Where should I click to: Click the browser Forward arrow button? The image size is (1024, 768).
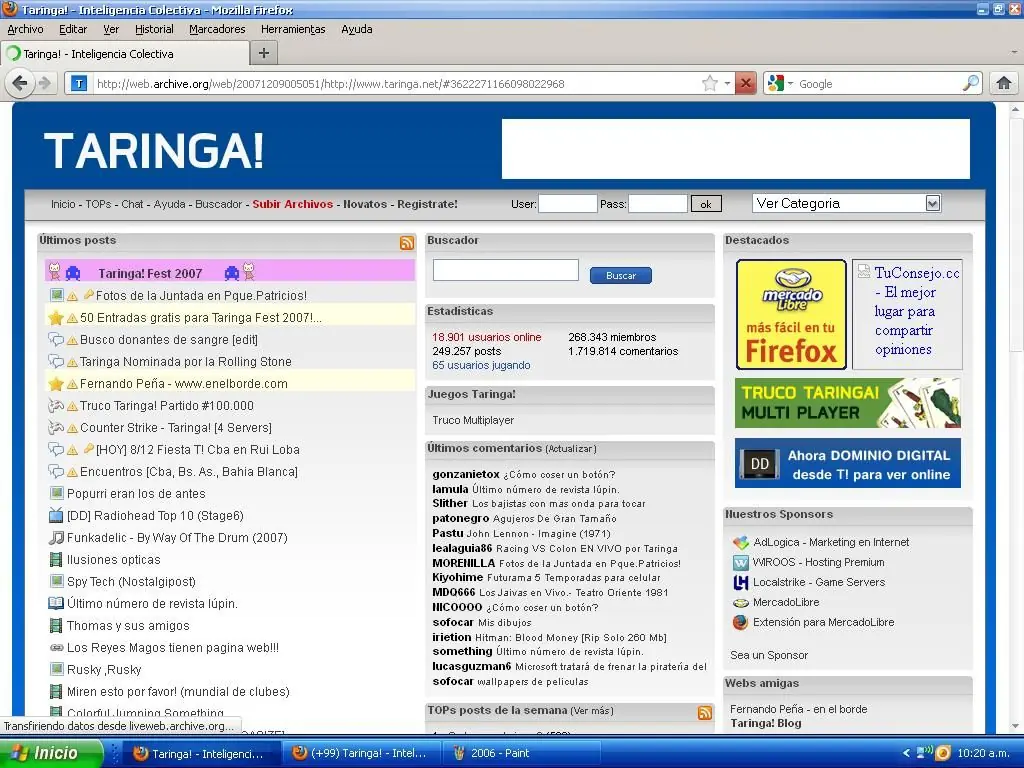click(x=44, y=83)
